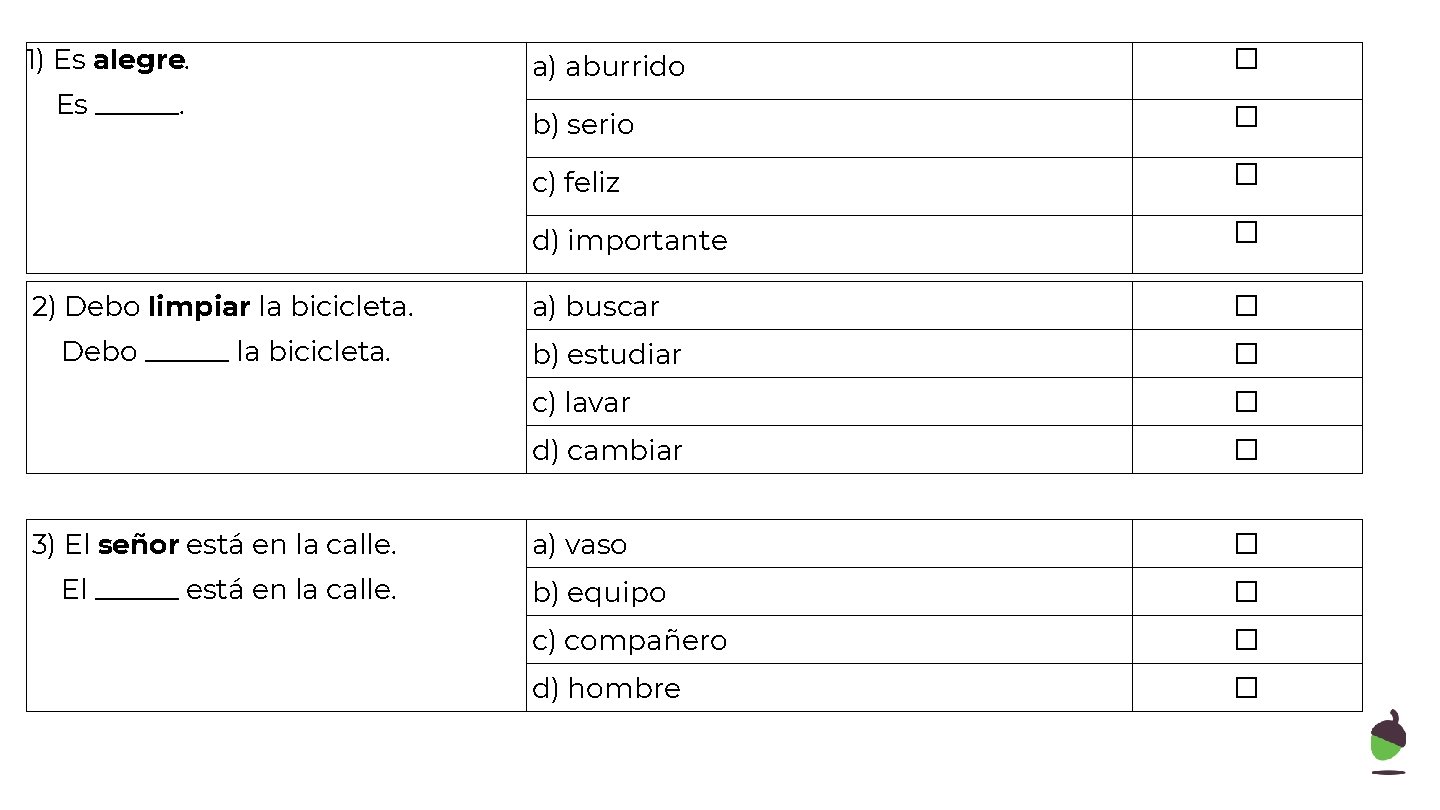
Task: Select the 'compañero' answer checkbox
Action: tap(1246, 640)
